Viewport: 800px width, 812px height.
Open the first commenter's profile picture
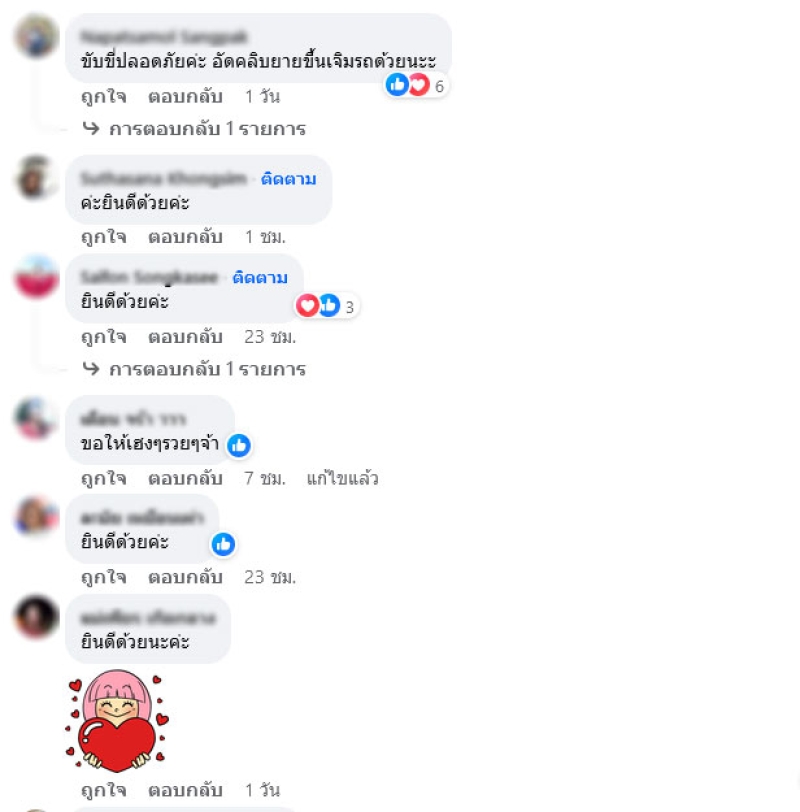tap(36, 36)
